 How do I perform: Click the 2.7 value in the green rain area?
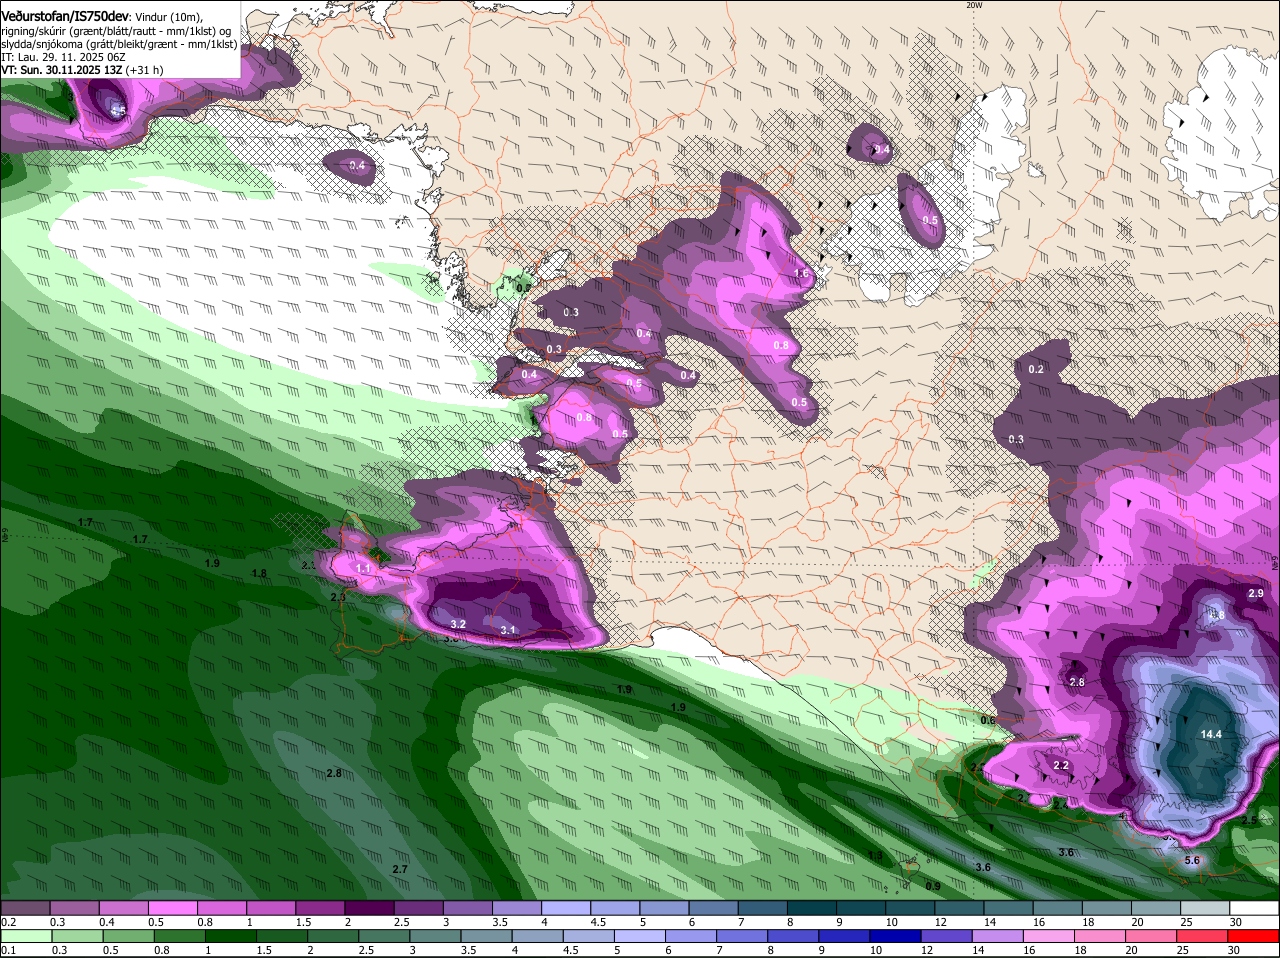pos(400,870)
